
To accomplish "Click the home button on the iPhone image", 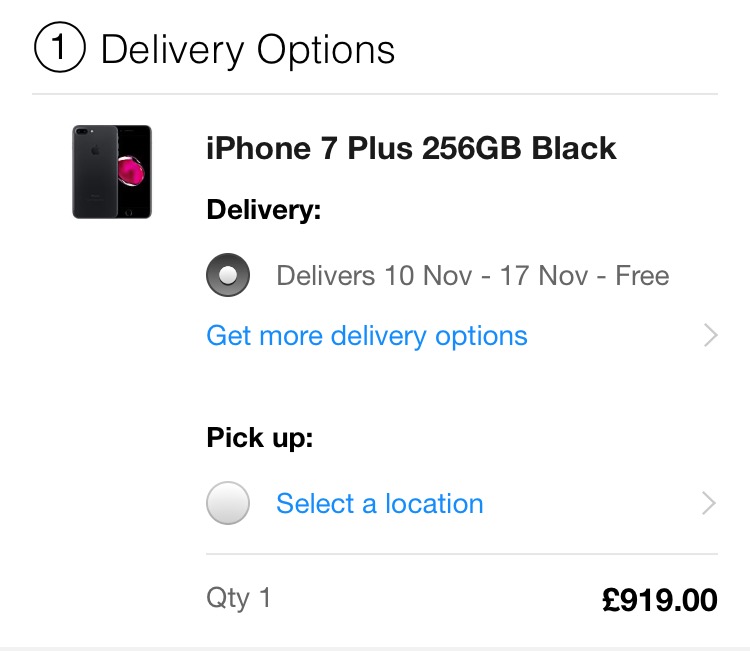I will pos(129,212).
